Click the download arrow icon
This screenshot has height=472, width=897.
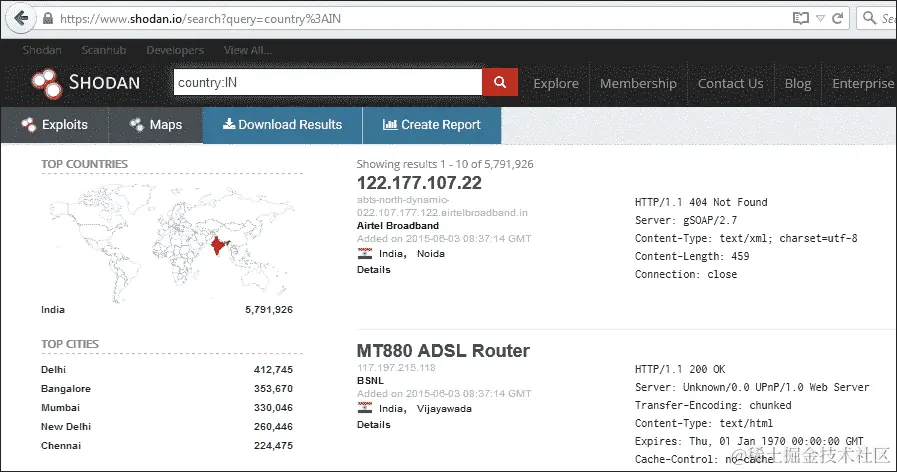coord(229,124)
